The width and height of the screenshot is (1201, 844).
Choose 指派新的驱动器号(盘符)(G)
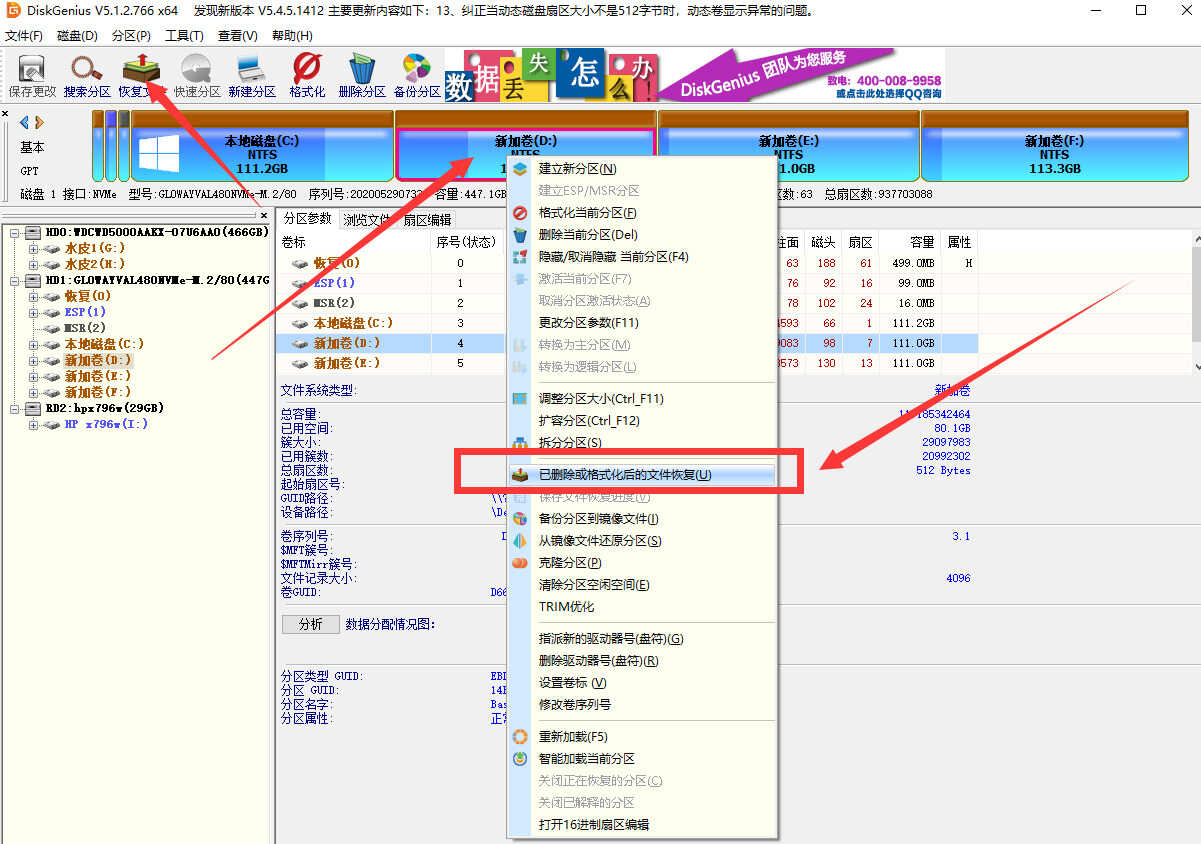tap(642, 639)
